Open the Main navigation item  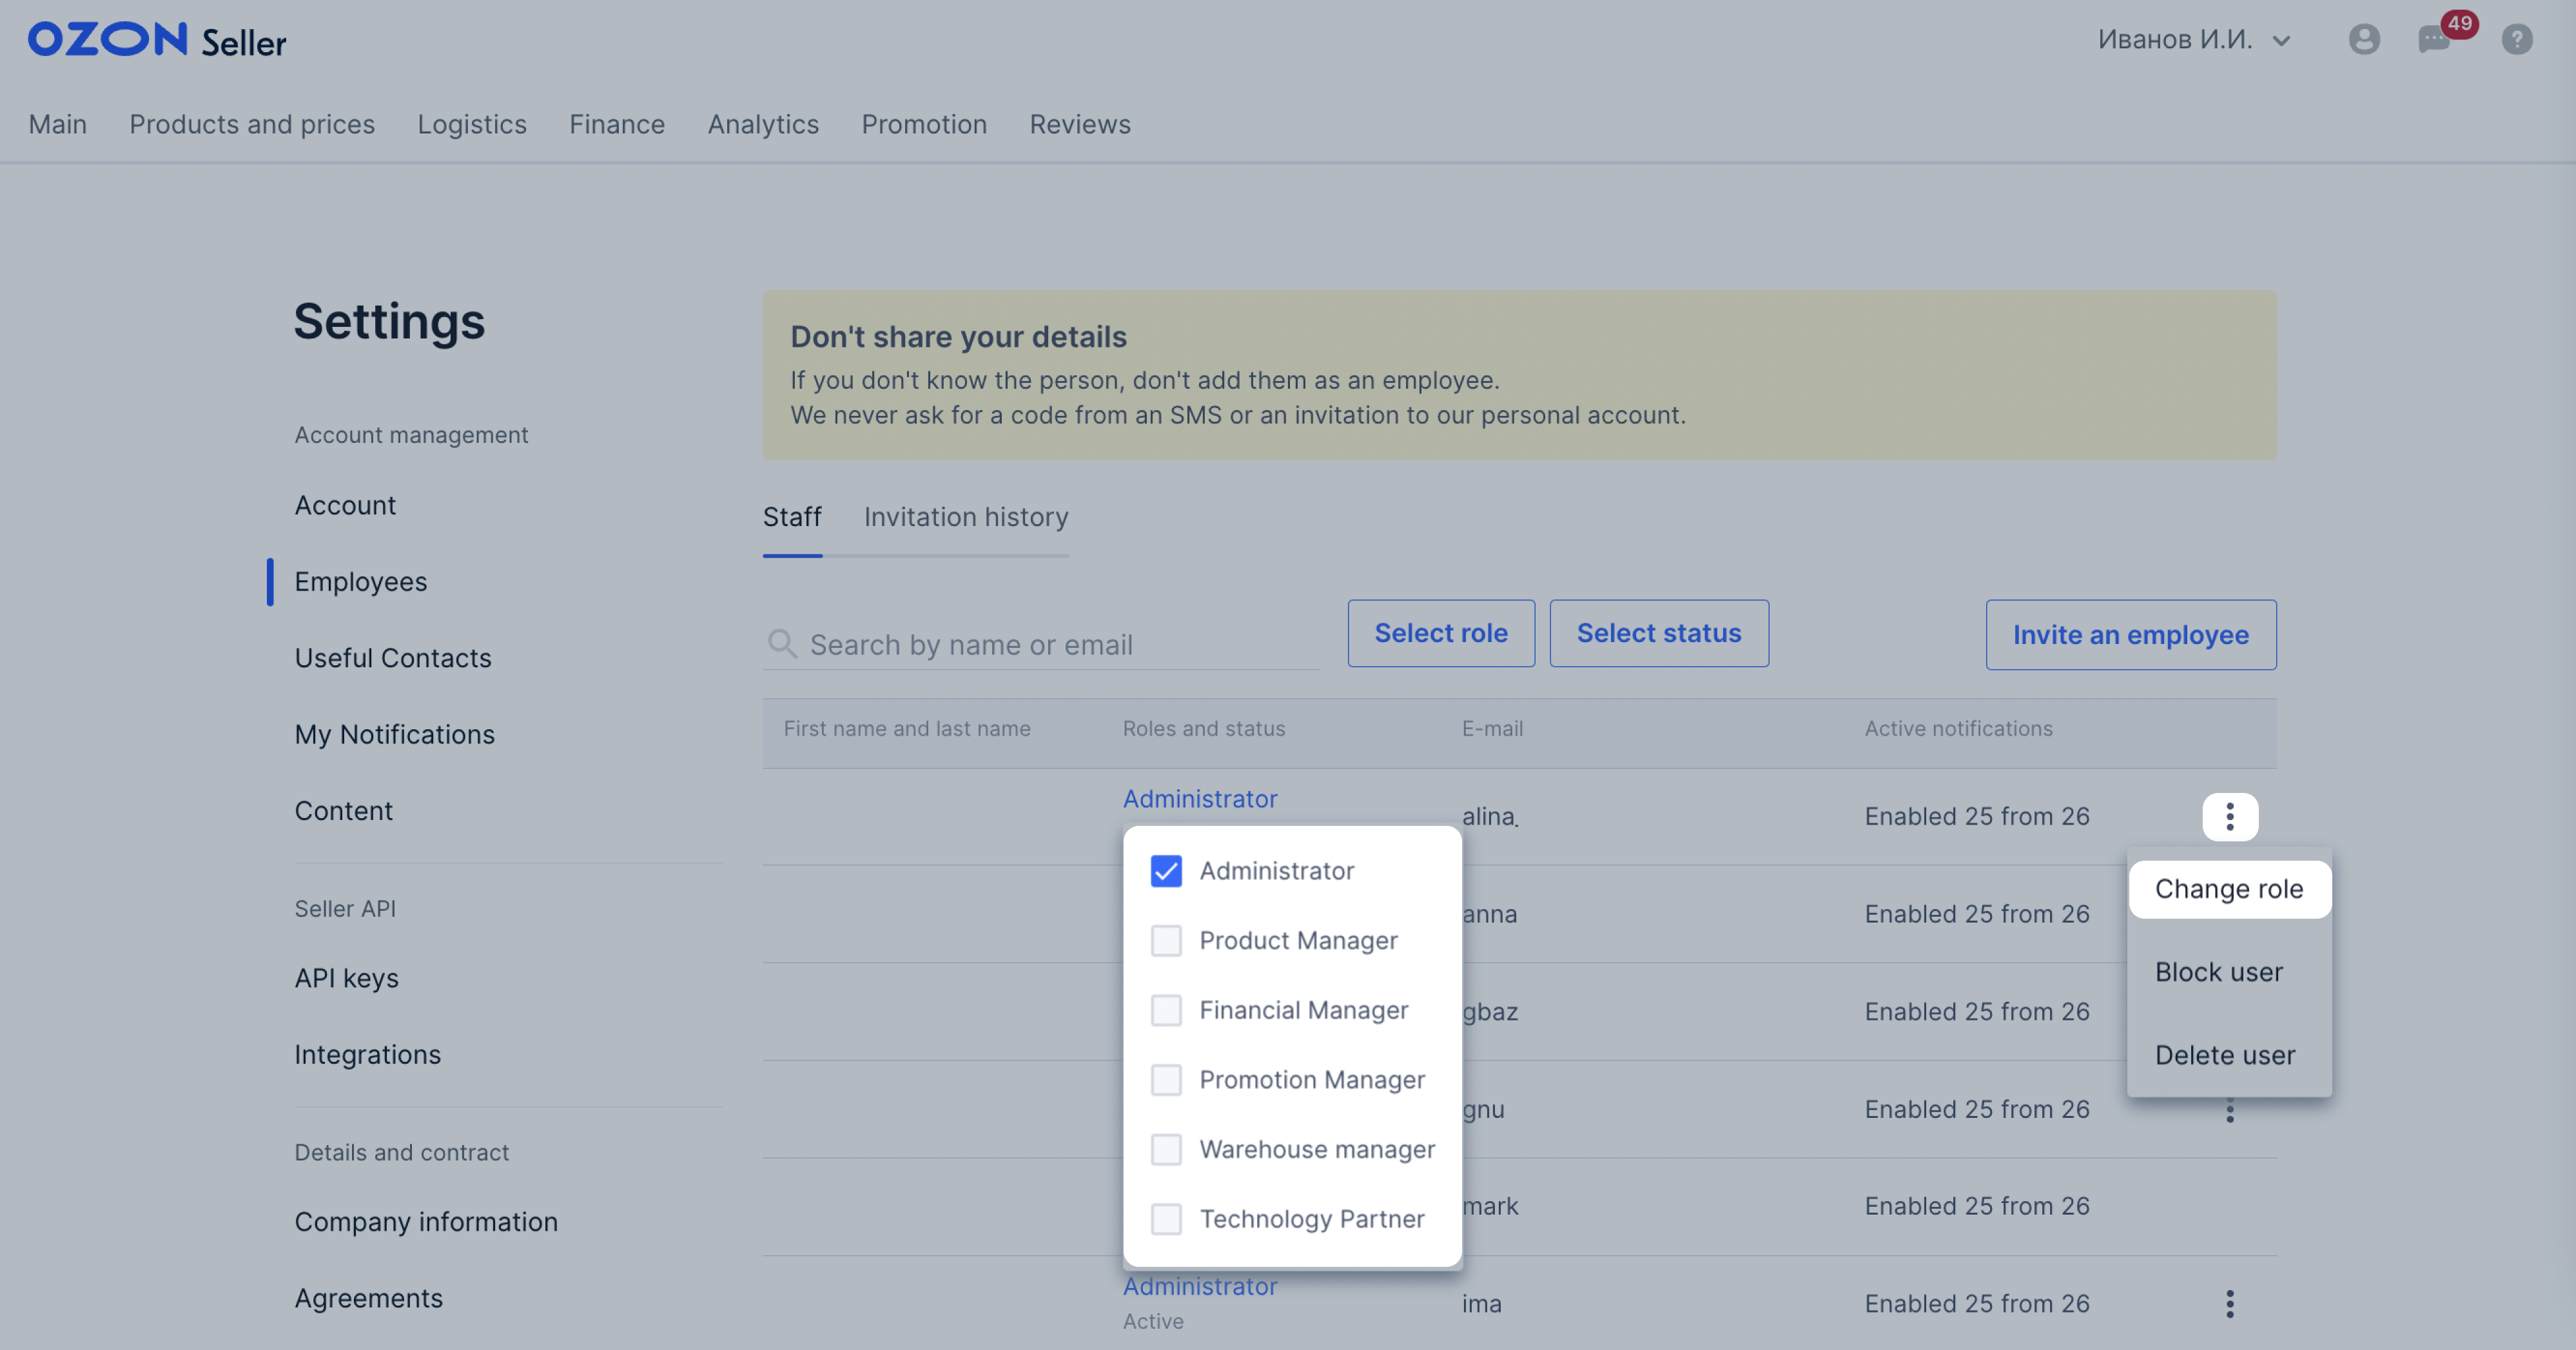[57, 124]
